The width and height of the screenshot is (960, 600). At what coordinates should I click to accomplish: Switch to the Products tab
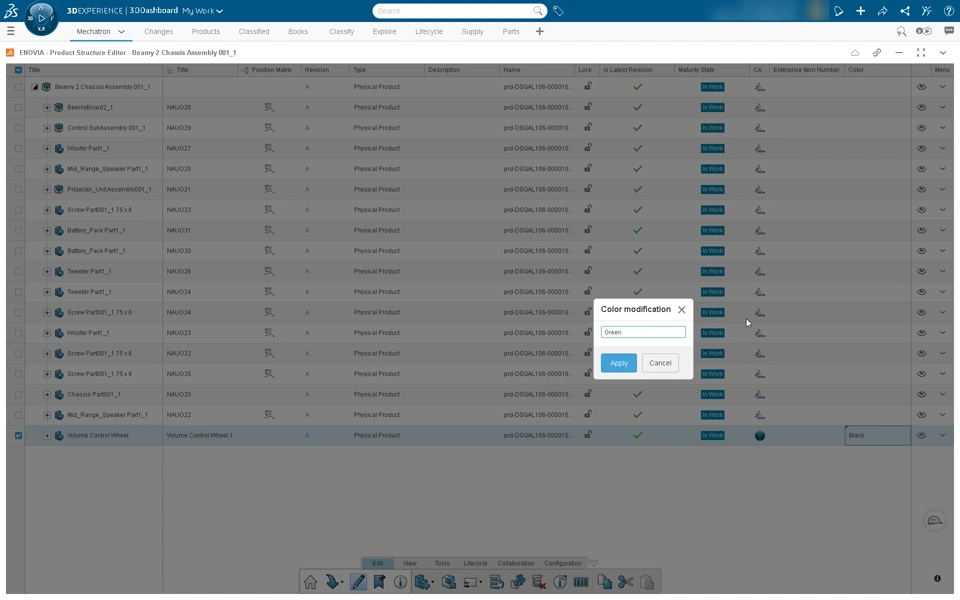click(x=206, y=31)
